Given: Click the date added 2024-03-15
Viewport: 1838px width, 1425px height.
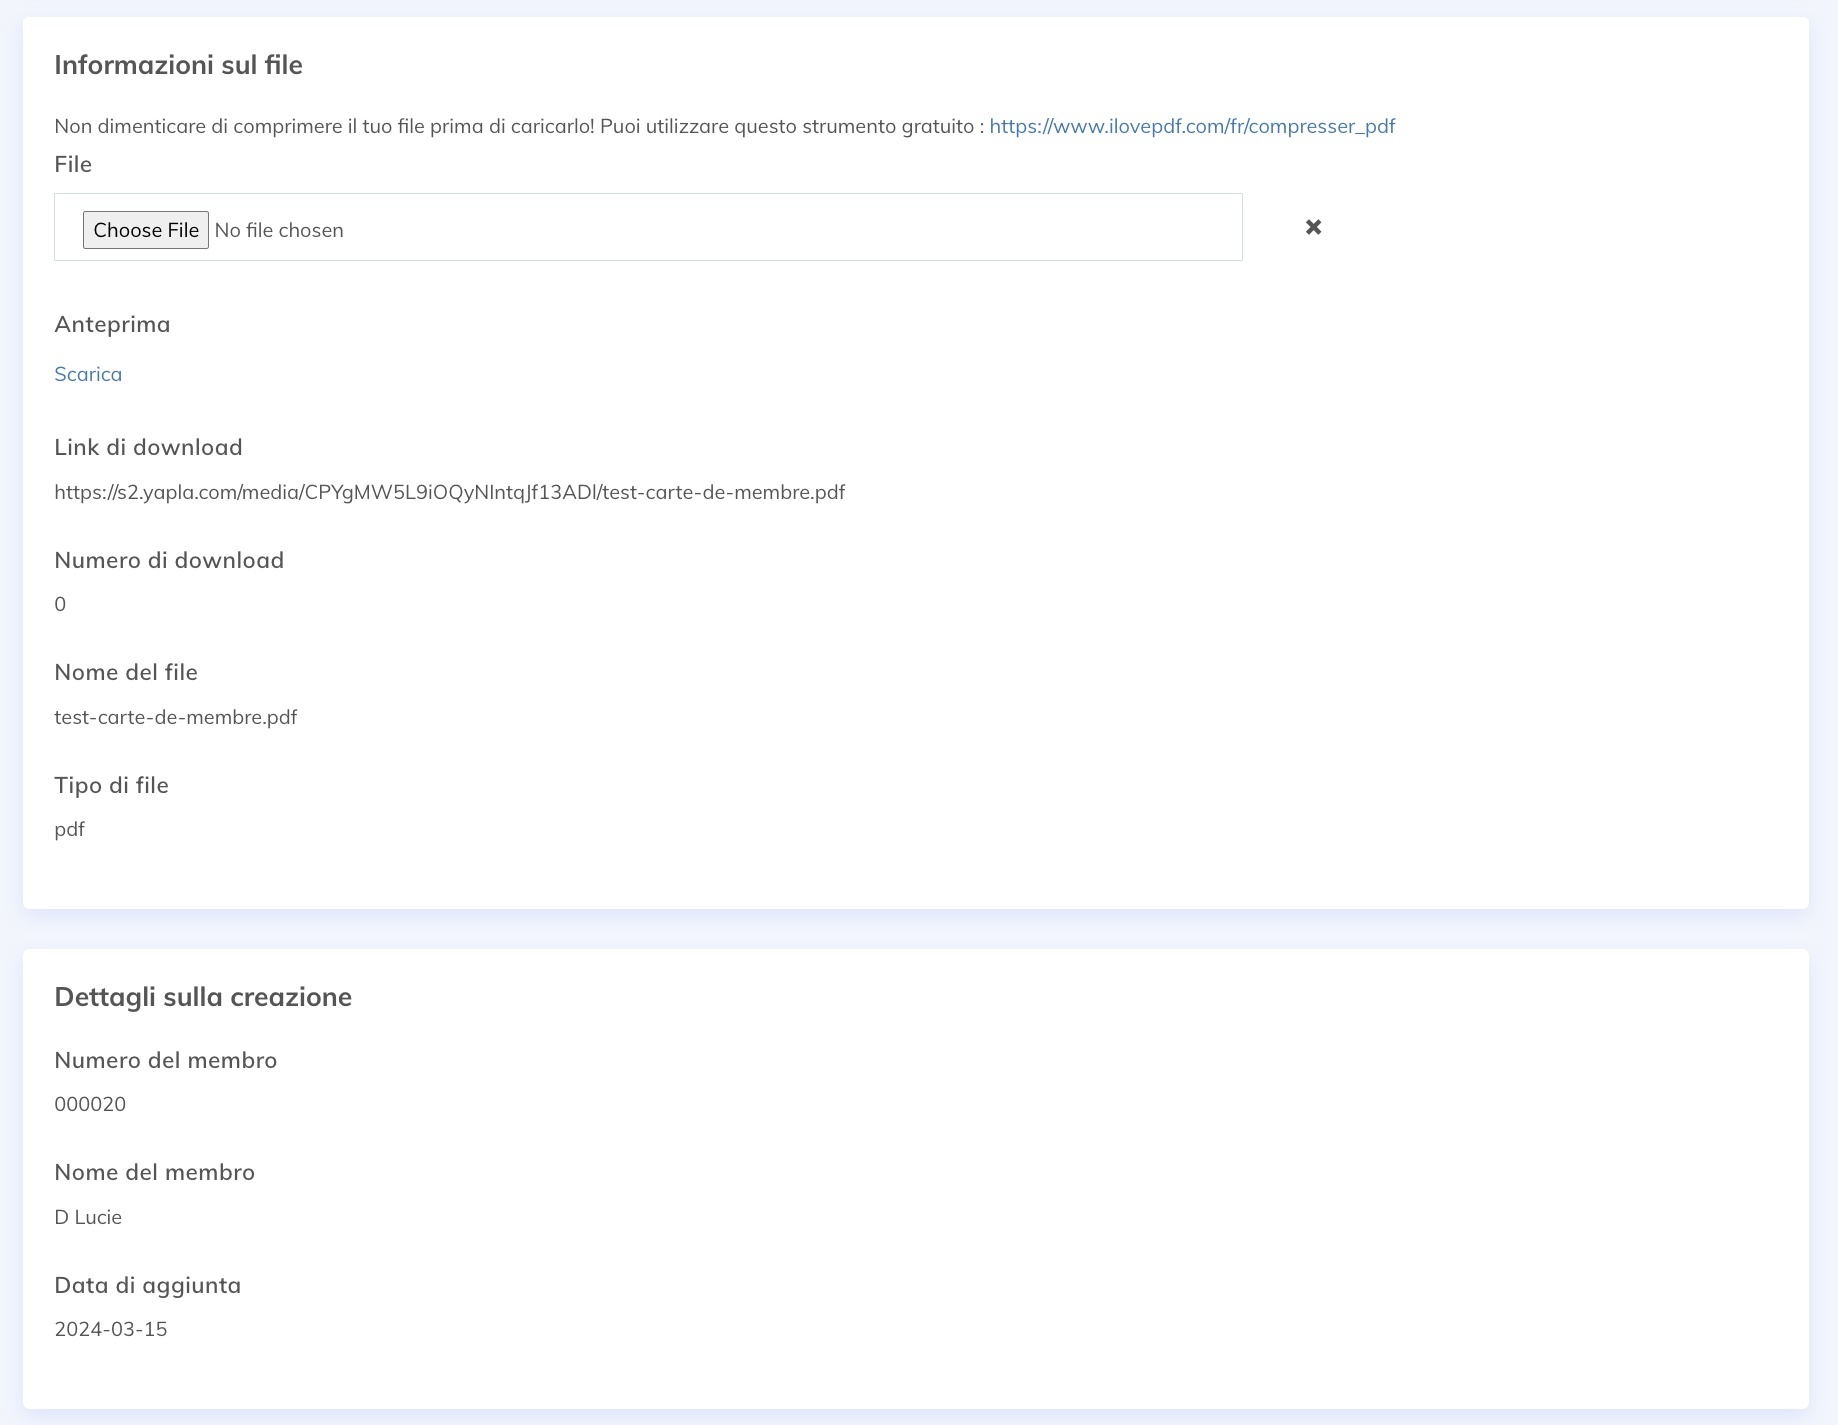Looking at the screenshot, I should click(111, 1329).
